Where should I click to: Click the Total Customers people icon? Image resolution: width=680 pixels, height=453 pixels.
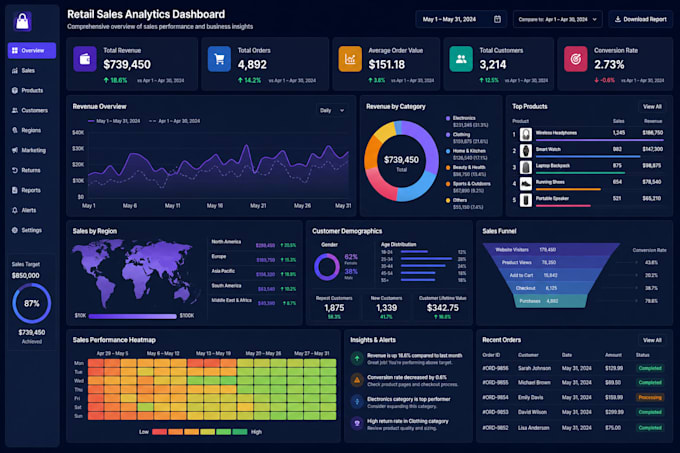[461, 59]
